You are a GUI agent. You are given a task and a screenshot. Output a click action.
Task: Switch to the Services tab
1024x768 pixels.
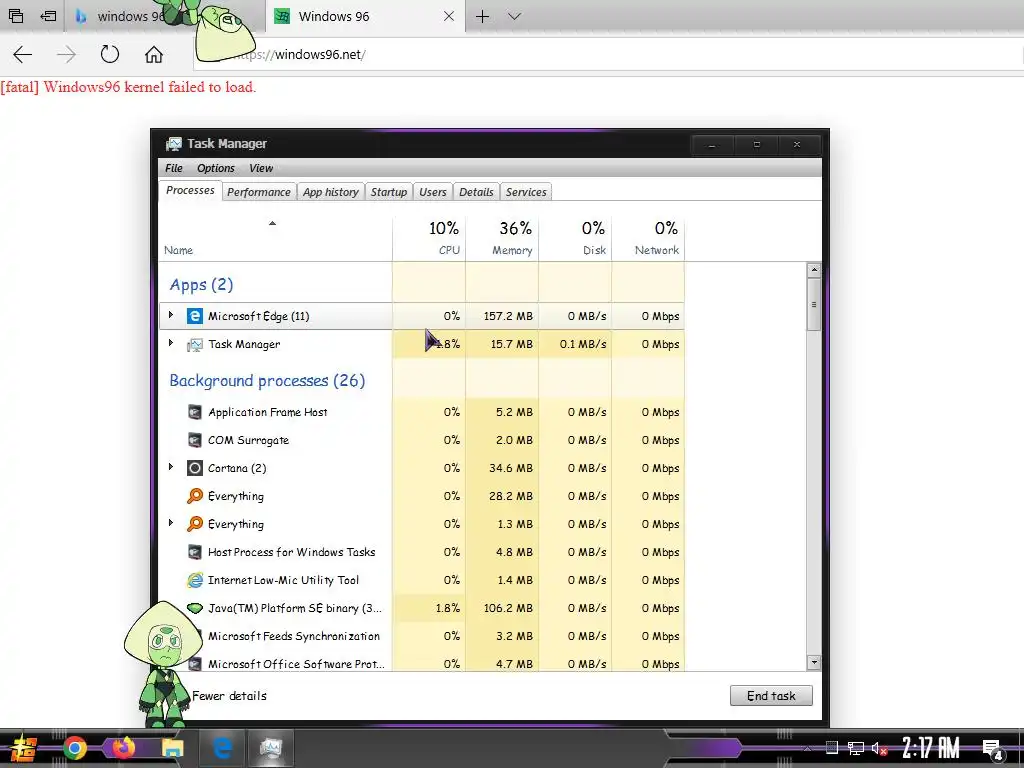[526, 192]
